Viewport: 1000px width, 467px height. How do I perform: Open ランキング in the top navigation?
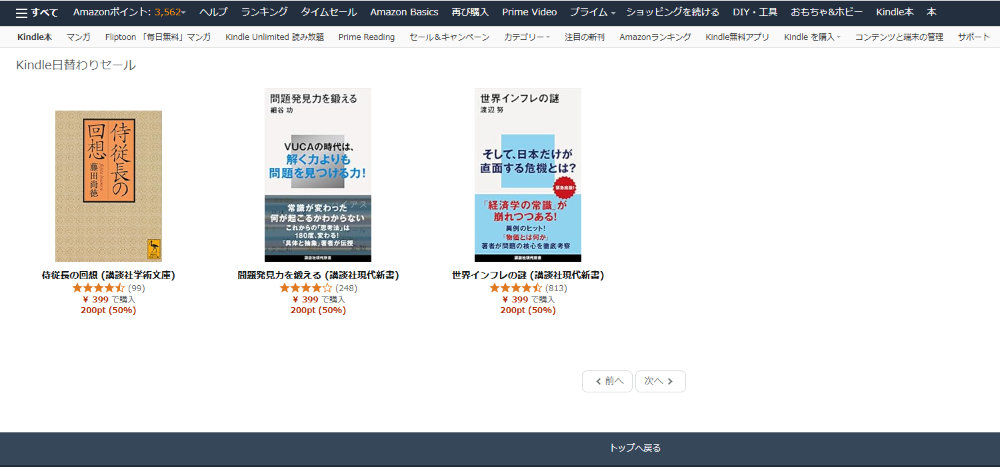click(x=264, y=12)
